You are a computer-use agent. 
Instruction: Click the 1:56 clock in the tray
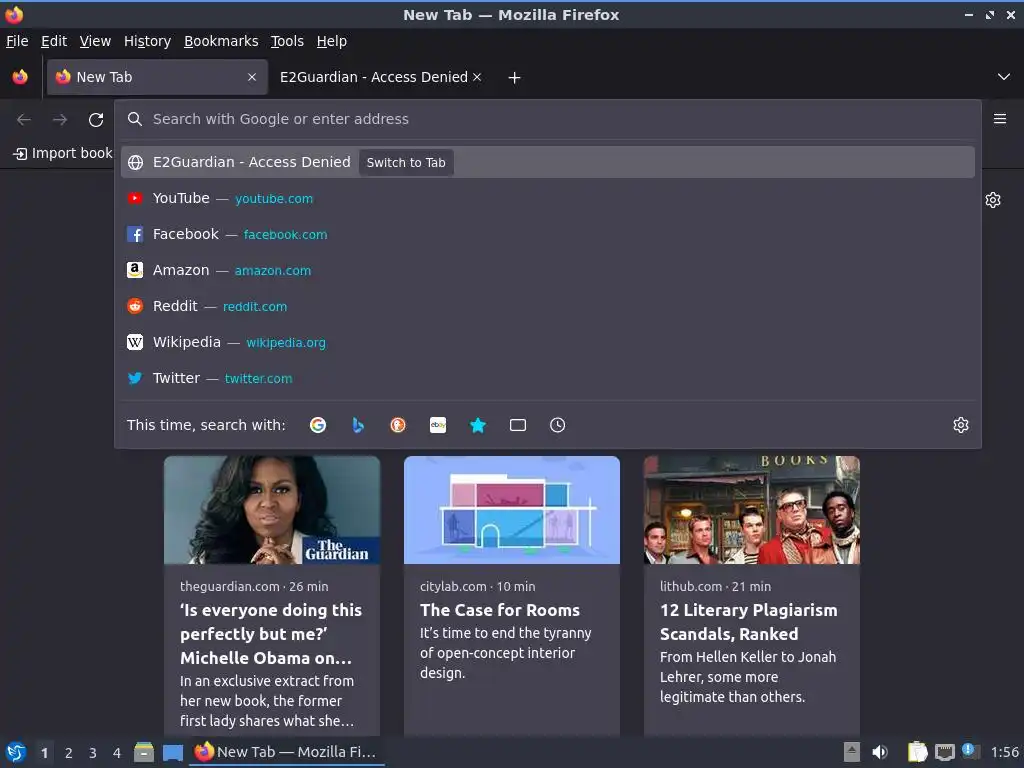click(x=1004, y=752)
